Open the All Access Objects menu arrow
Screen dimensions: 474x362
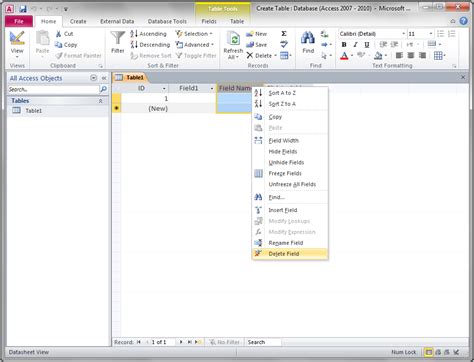pos(93,78)
